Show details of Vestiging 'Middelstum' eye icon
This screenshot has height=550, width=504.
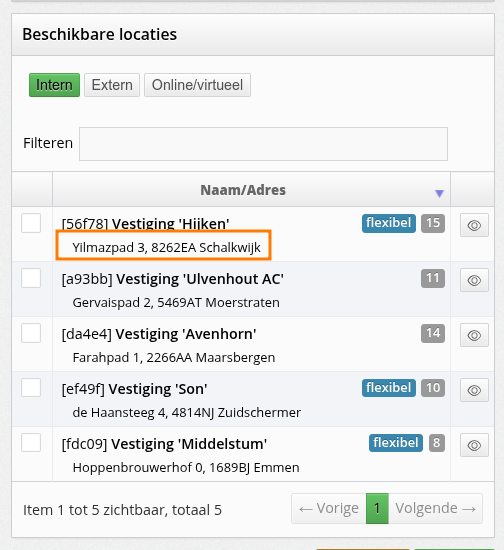[474, 445]
